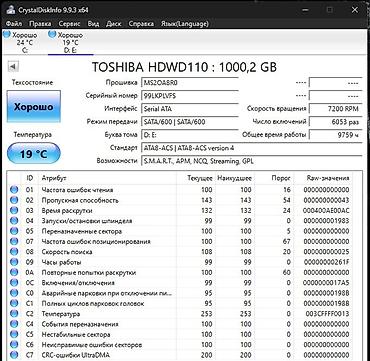Open the Диск menu
370x361 pixels.
click(114, 24)
